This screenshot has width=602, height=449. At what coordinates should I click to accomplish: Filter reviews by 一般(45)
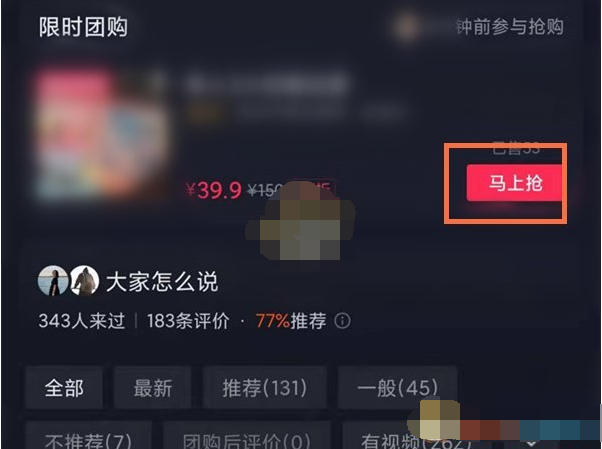pyautogui.click(x=397, y=388)
